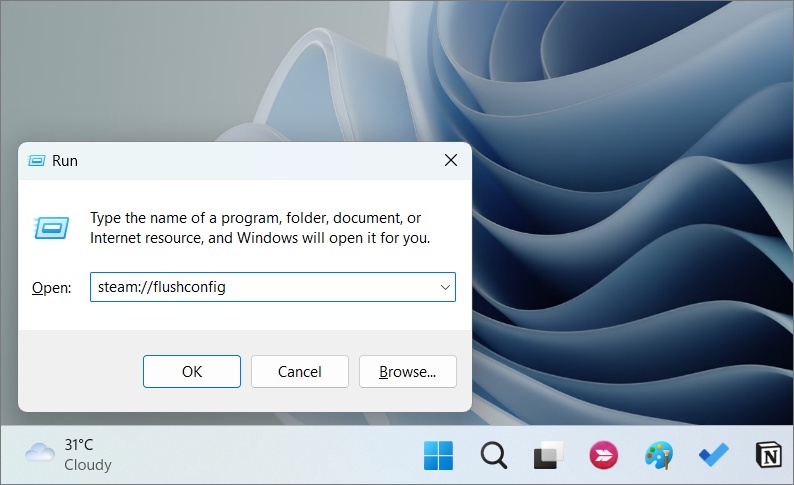Open taskbar Search magnifier
The height and width of the screenshot is (485, 794).
[494, 455]
